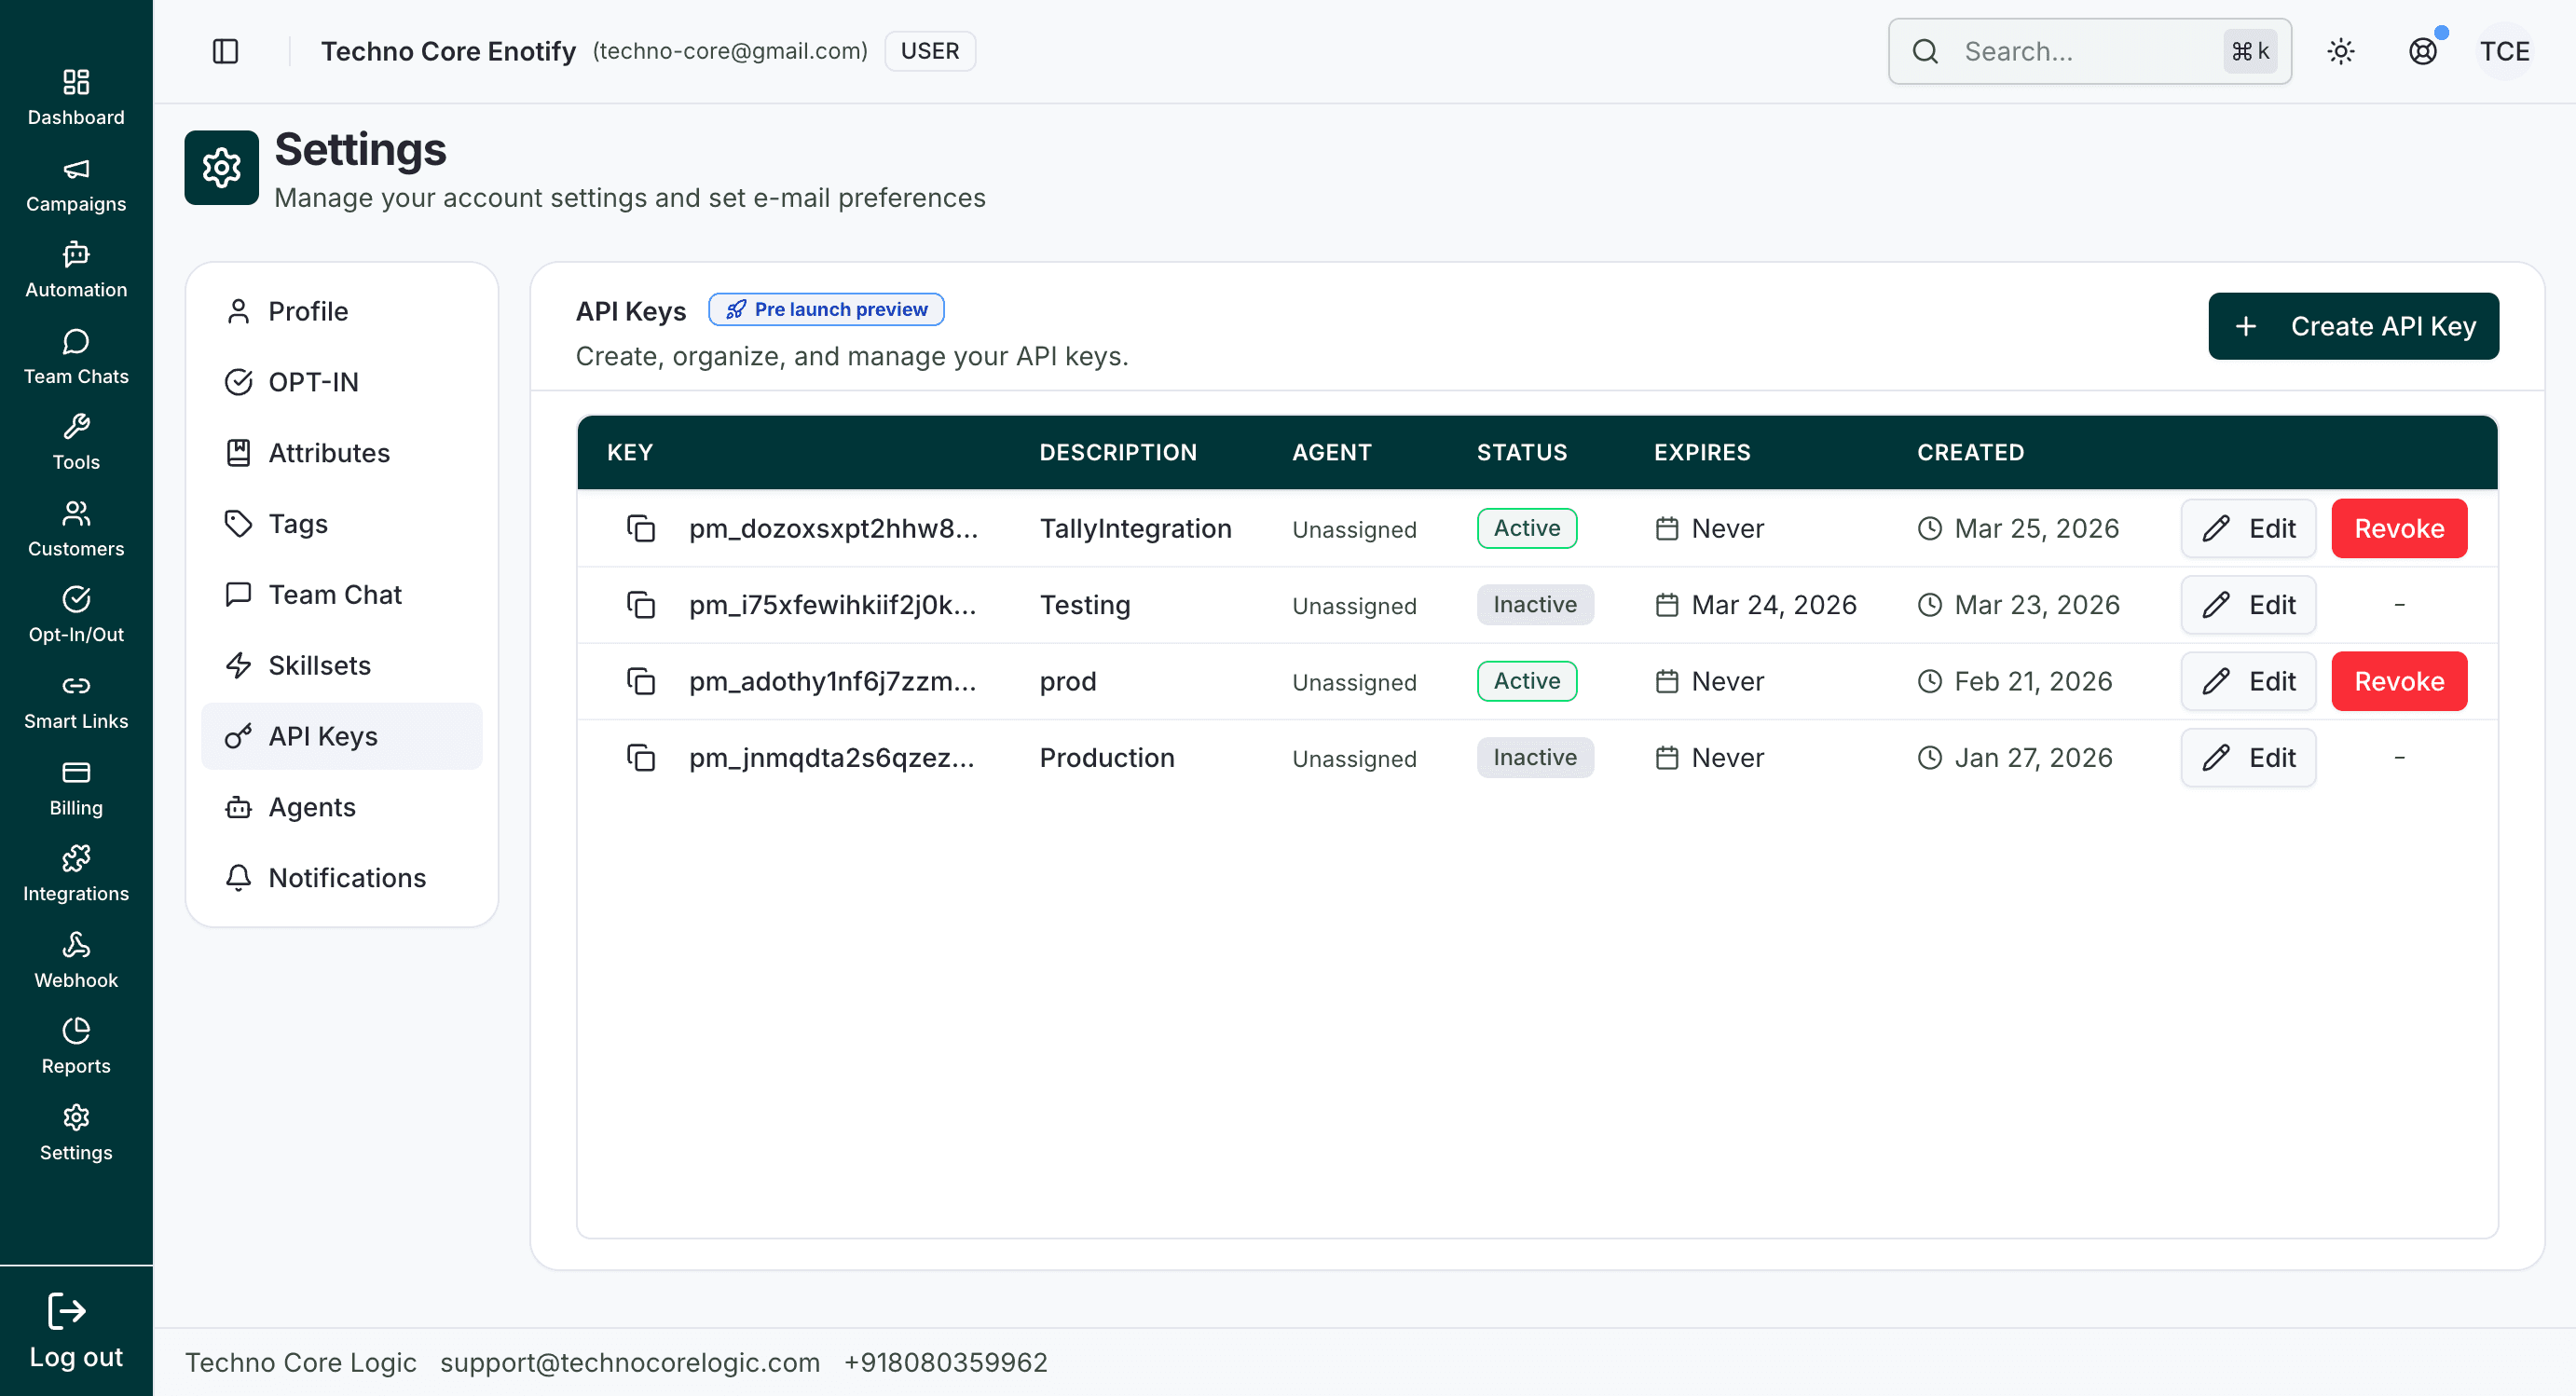The width and height of the screenshot is (2576, 1396).
Task: Revoke the prod API key
Action: [2399, 681]
